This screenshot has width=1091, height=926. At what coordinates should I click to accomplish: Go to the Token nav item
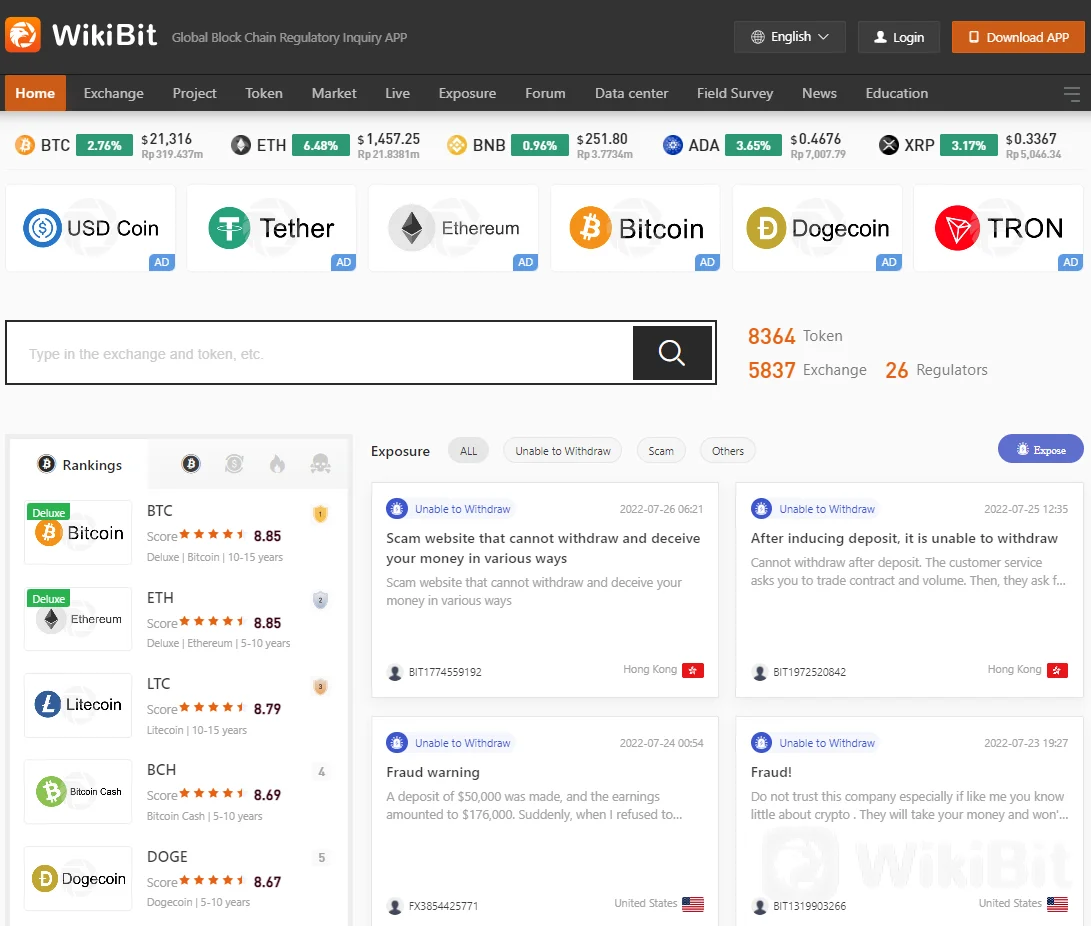(x=264, y=93)
